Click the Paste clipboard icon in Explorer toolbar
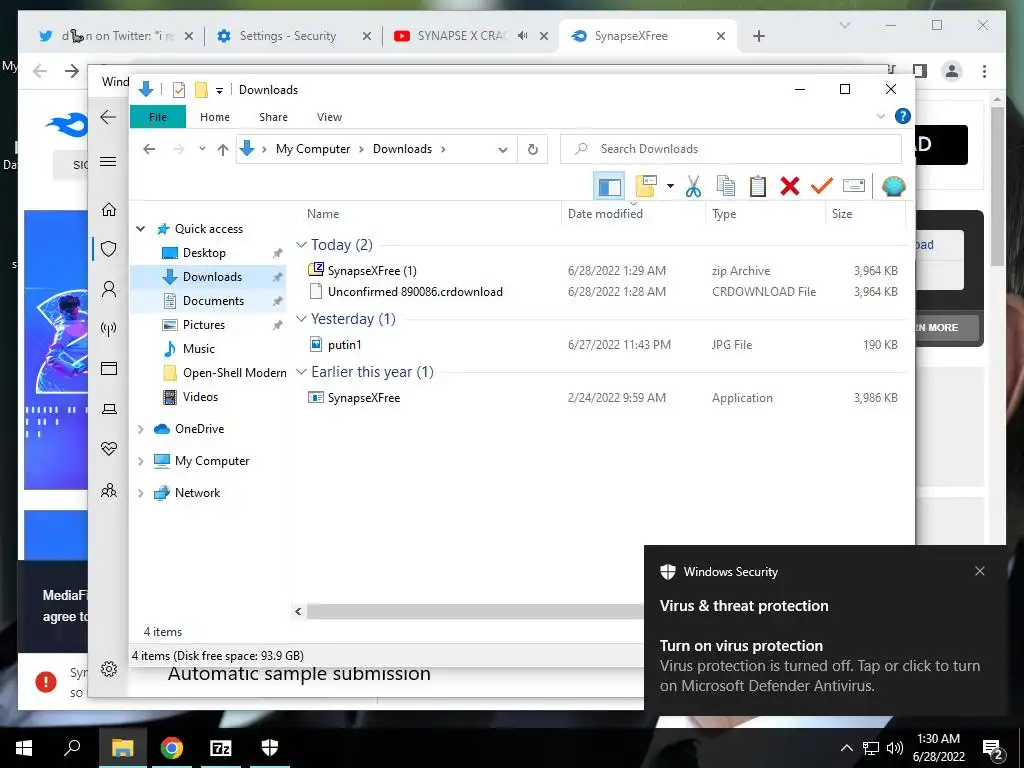The image size is (1024, 768). click(758, 187)
